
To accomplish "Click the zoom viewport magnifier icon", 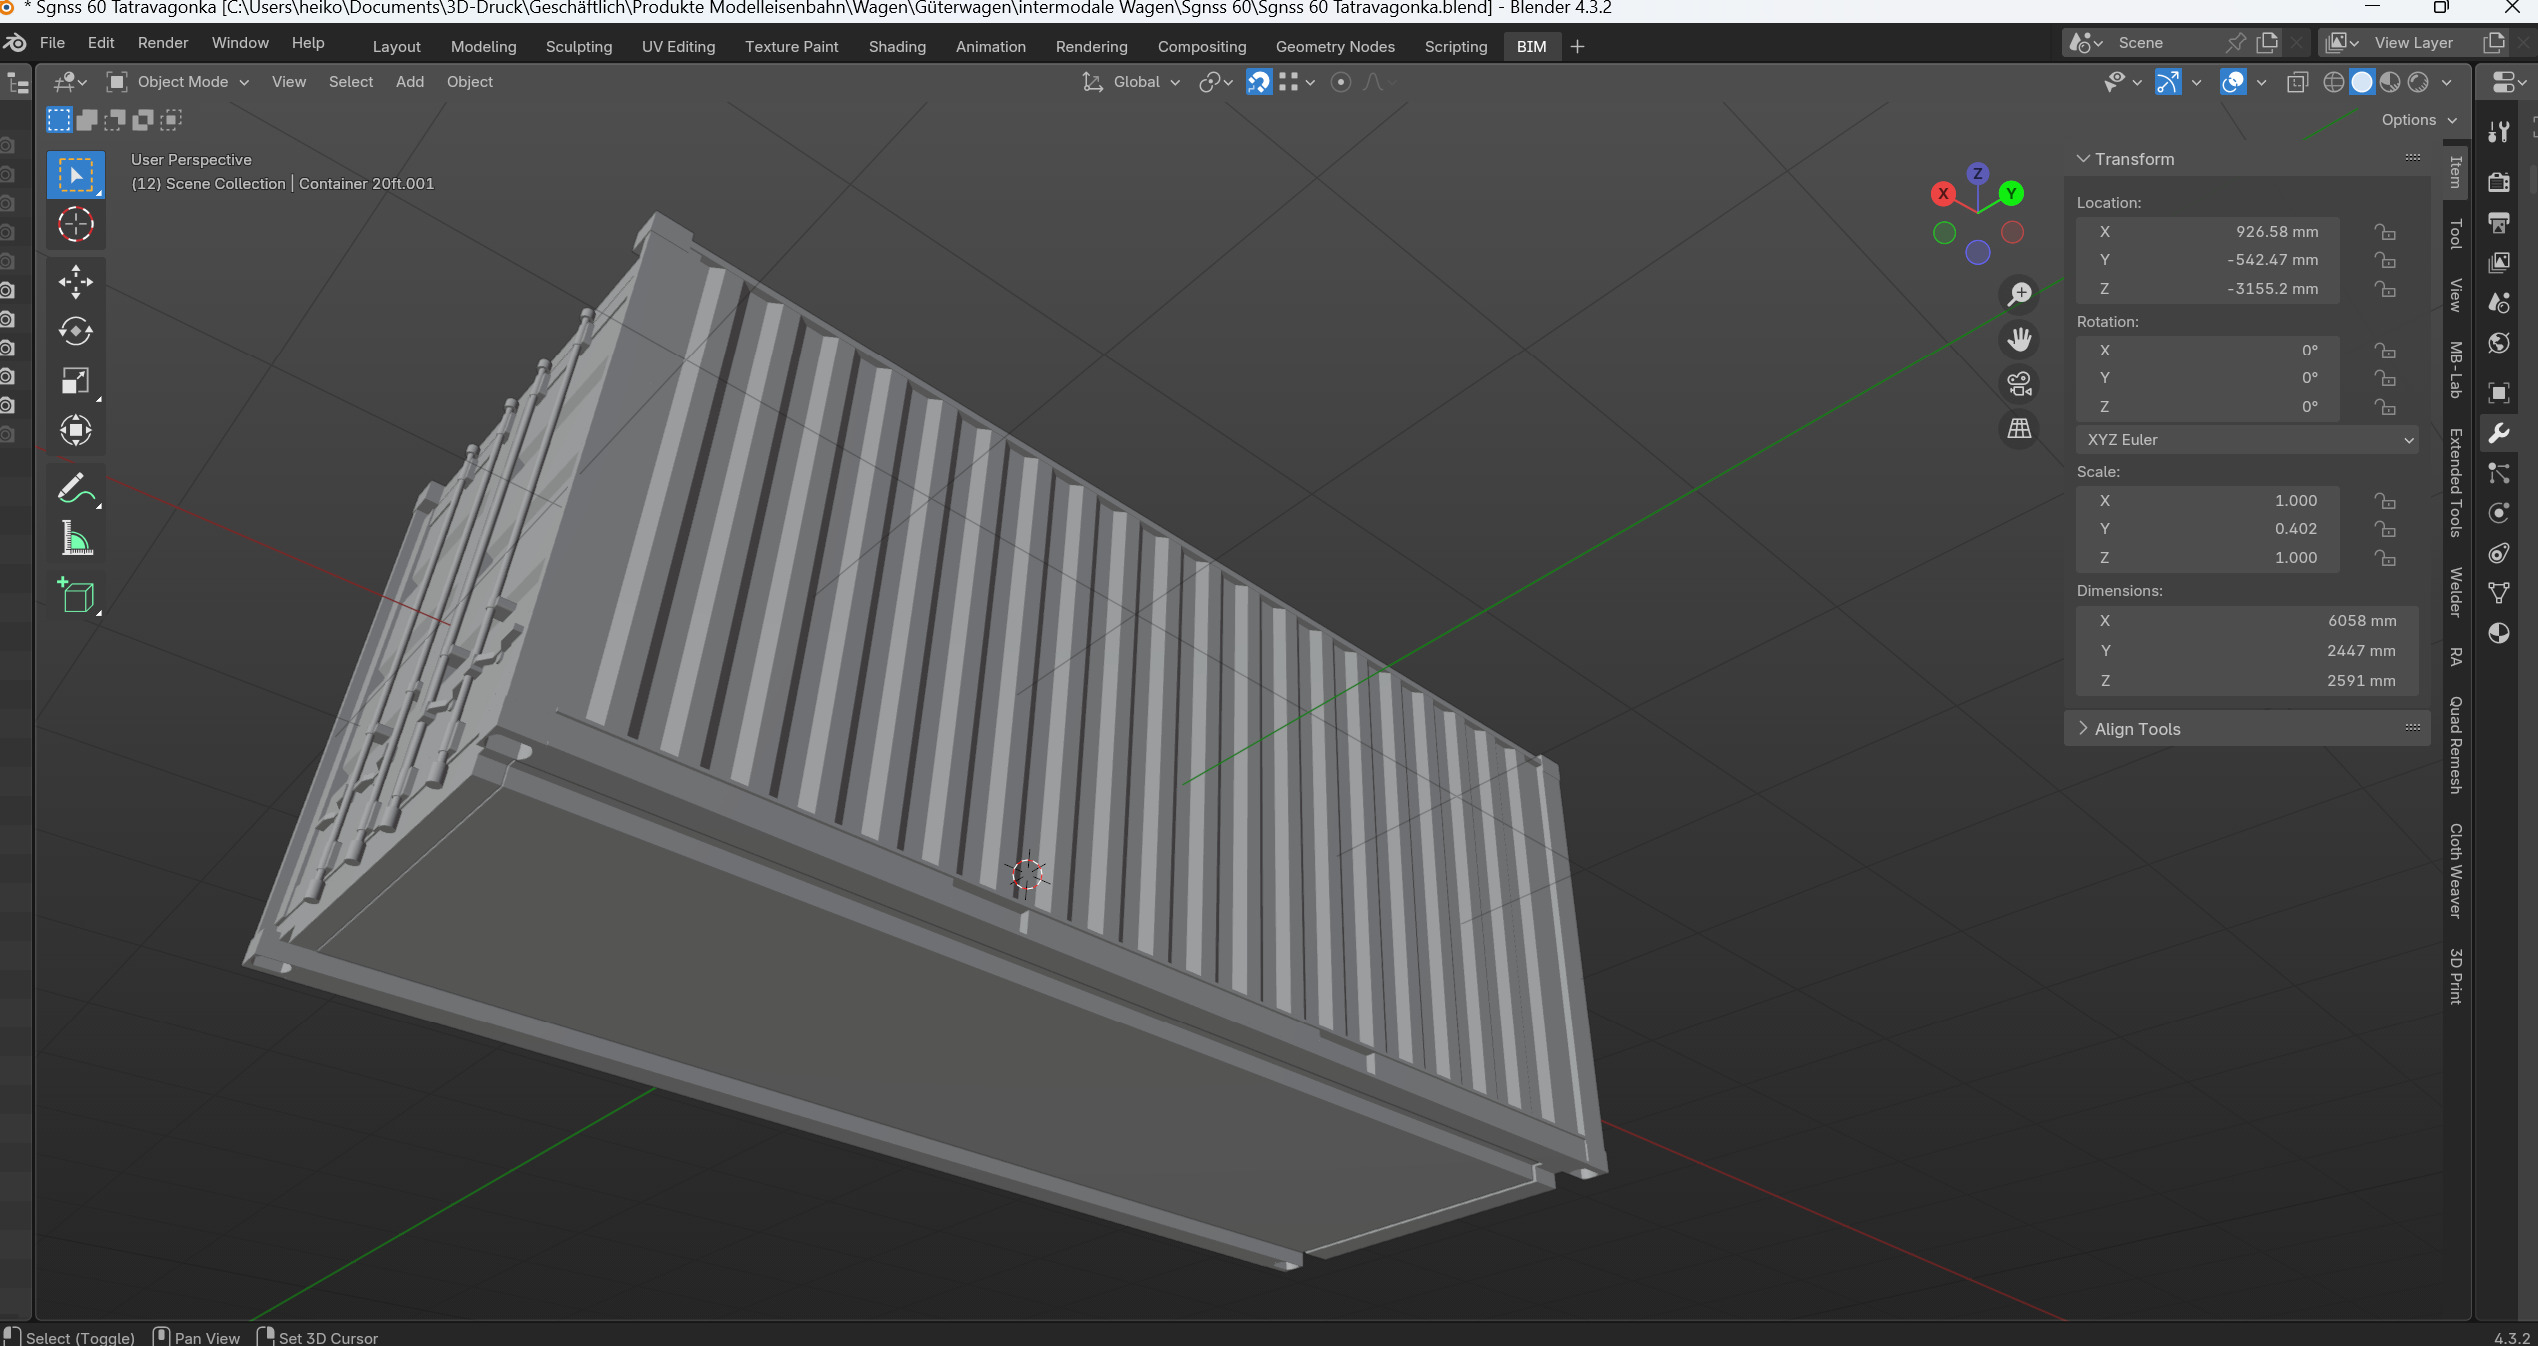I will pos(2020,294).
